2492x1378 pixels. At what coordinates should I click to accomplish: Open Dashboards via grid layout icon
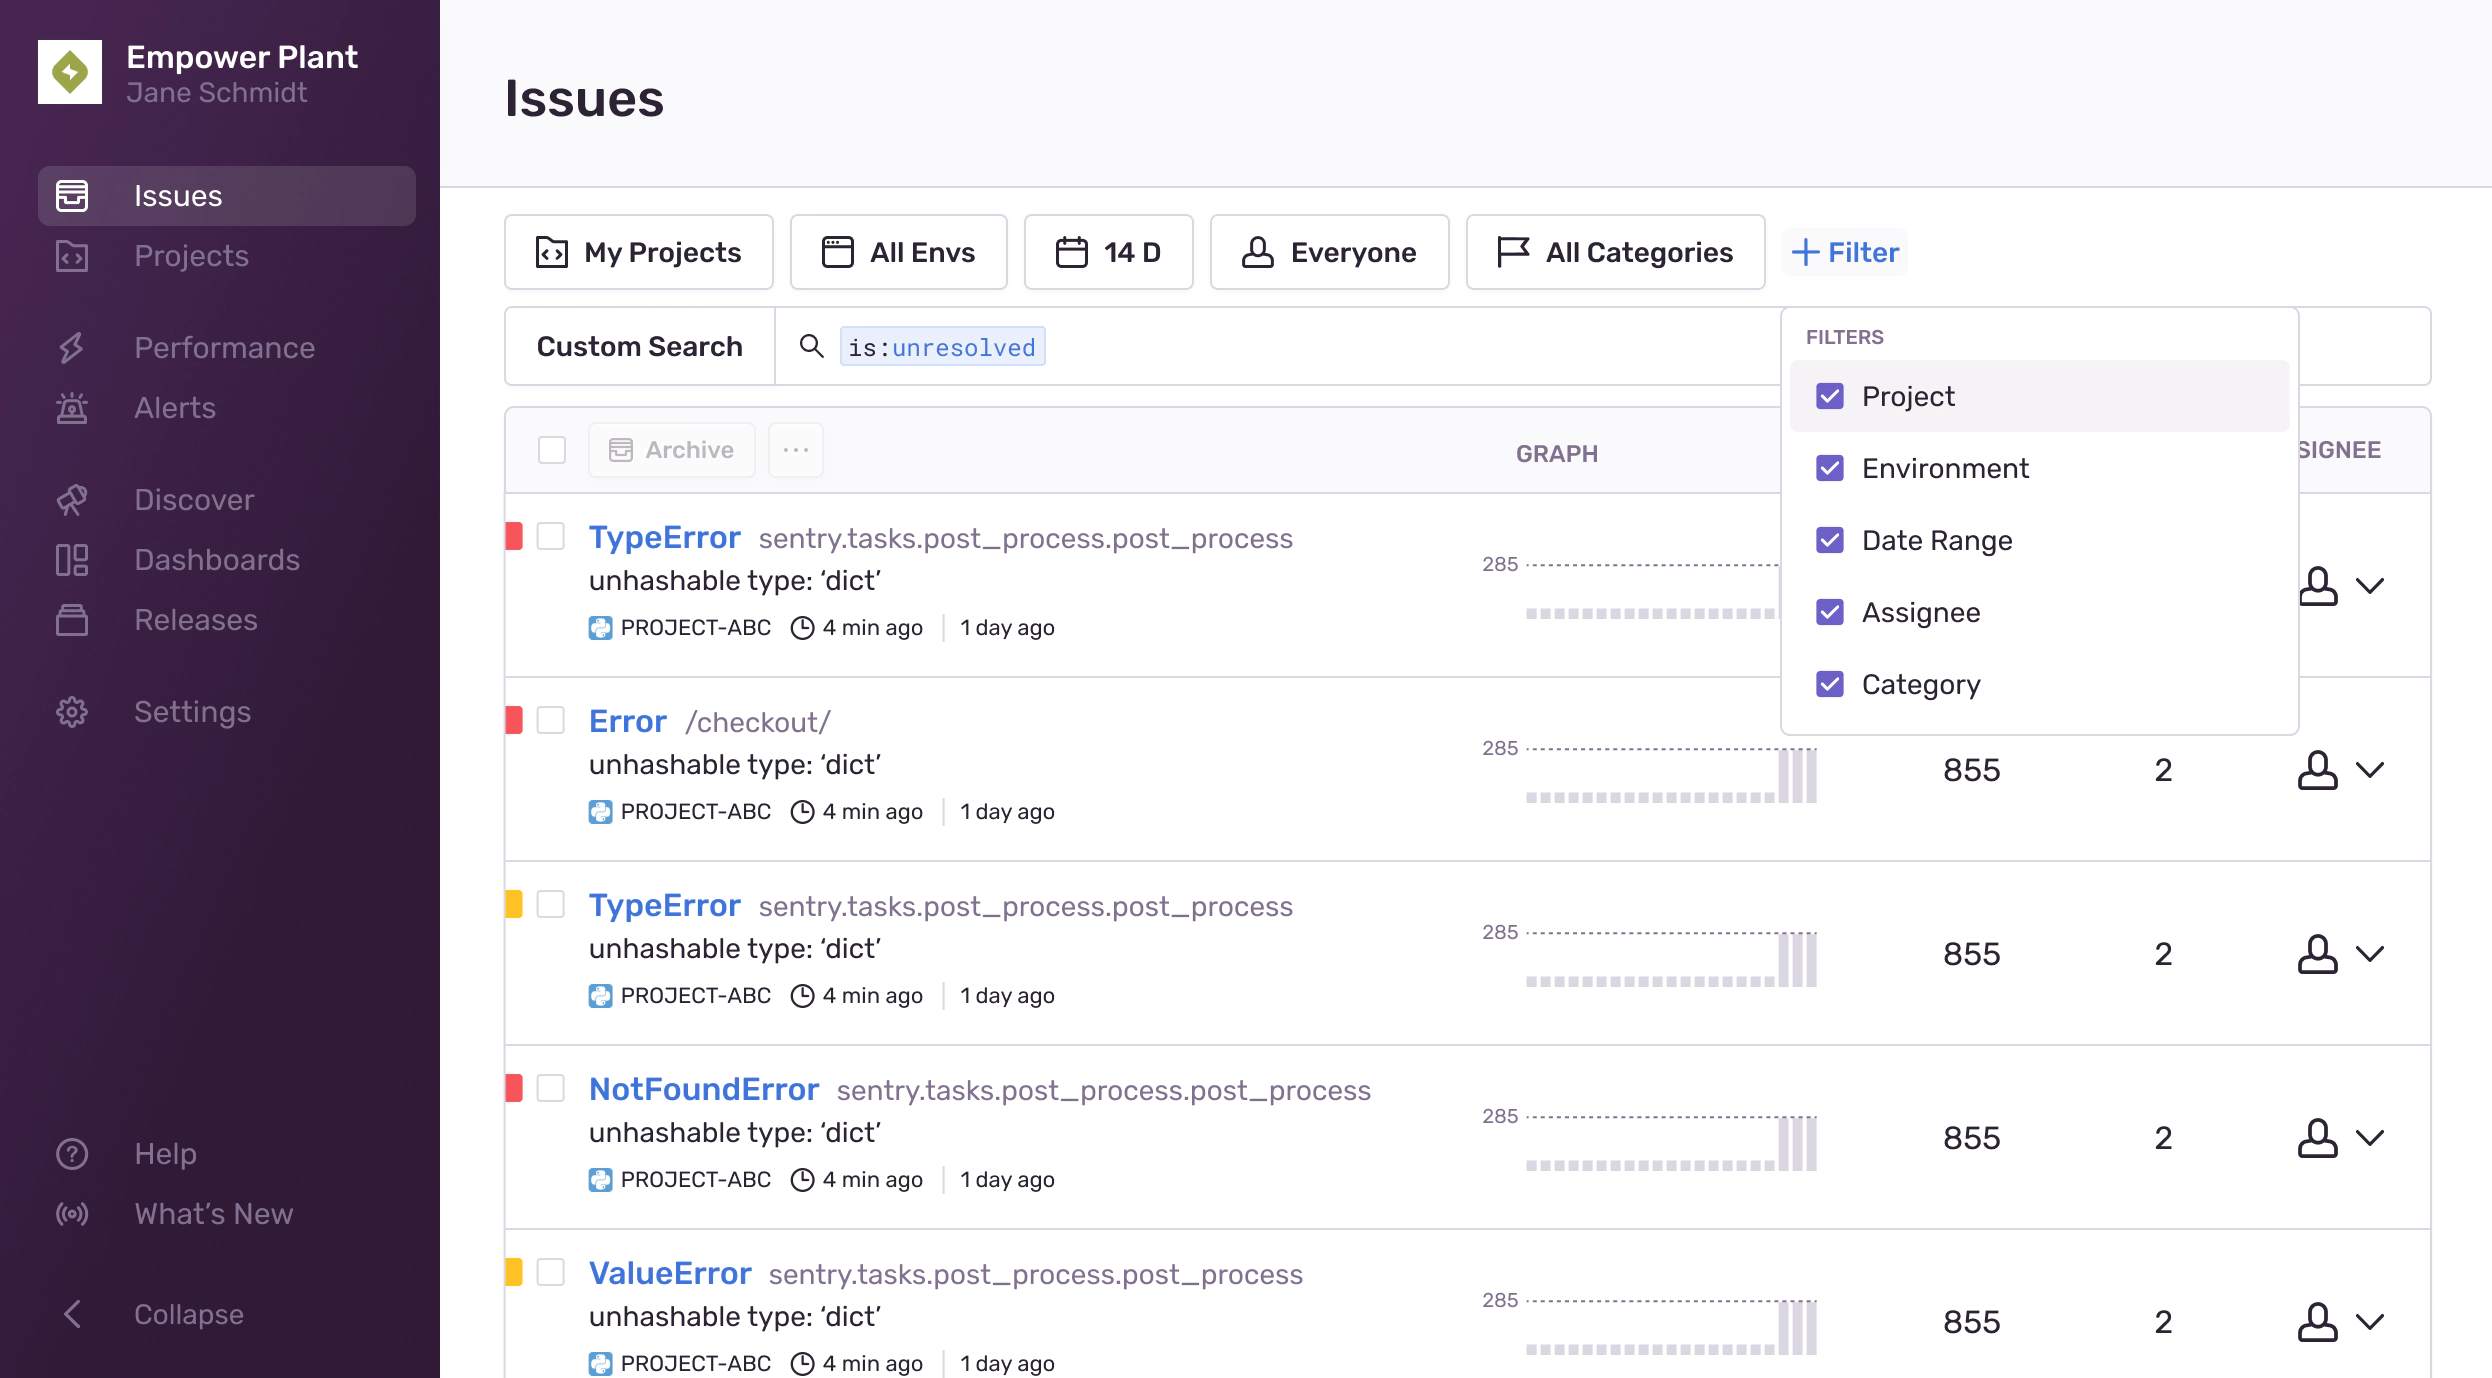click(x=72, y=560)
